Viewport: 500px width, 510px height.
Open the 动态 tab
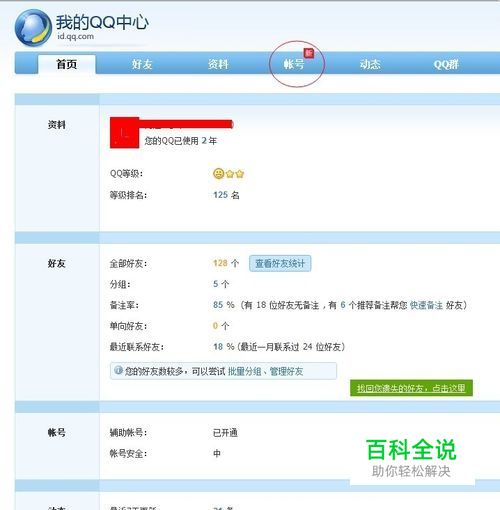pos(370,64)
